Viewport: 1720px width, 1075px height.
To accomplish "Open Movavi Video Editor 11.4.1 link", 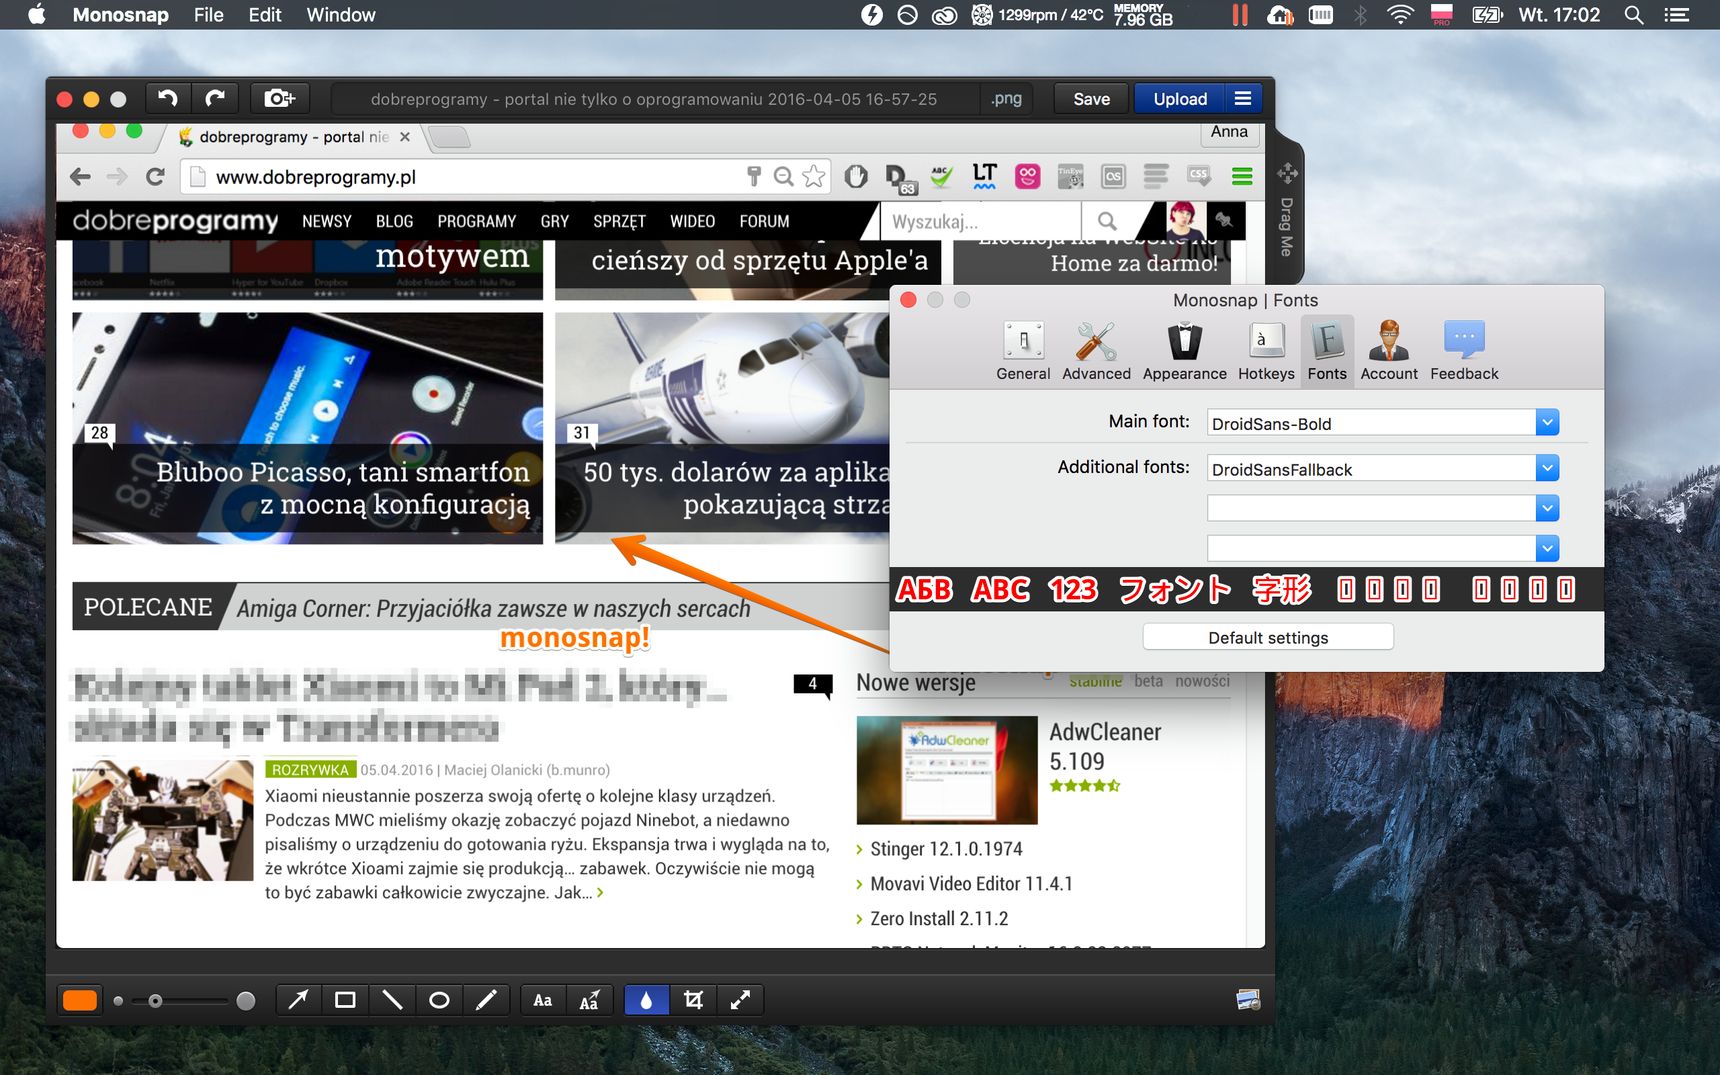I will [971, 884].
